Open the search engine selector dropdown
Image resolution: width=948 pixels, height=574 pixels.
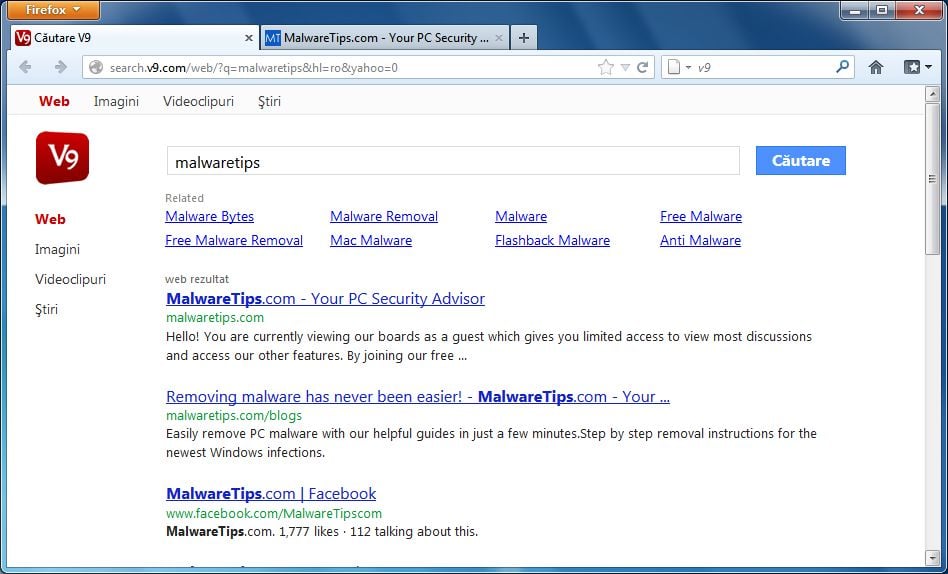coord(679,67)
